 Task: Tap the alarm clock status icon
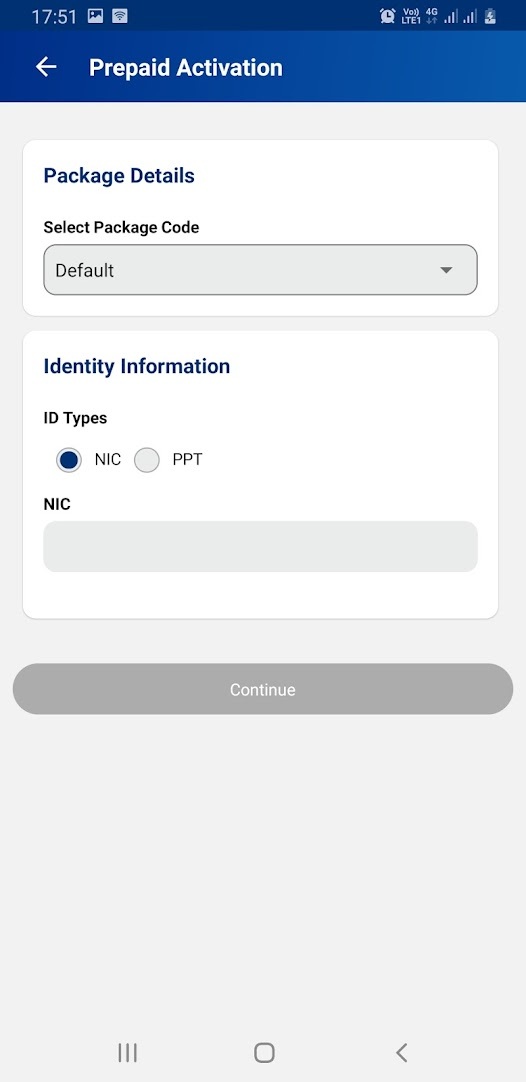coord(387,16)
